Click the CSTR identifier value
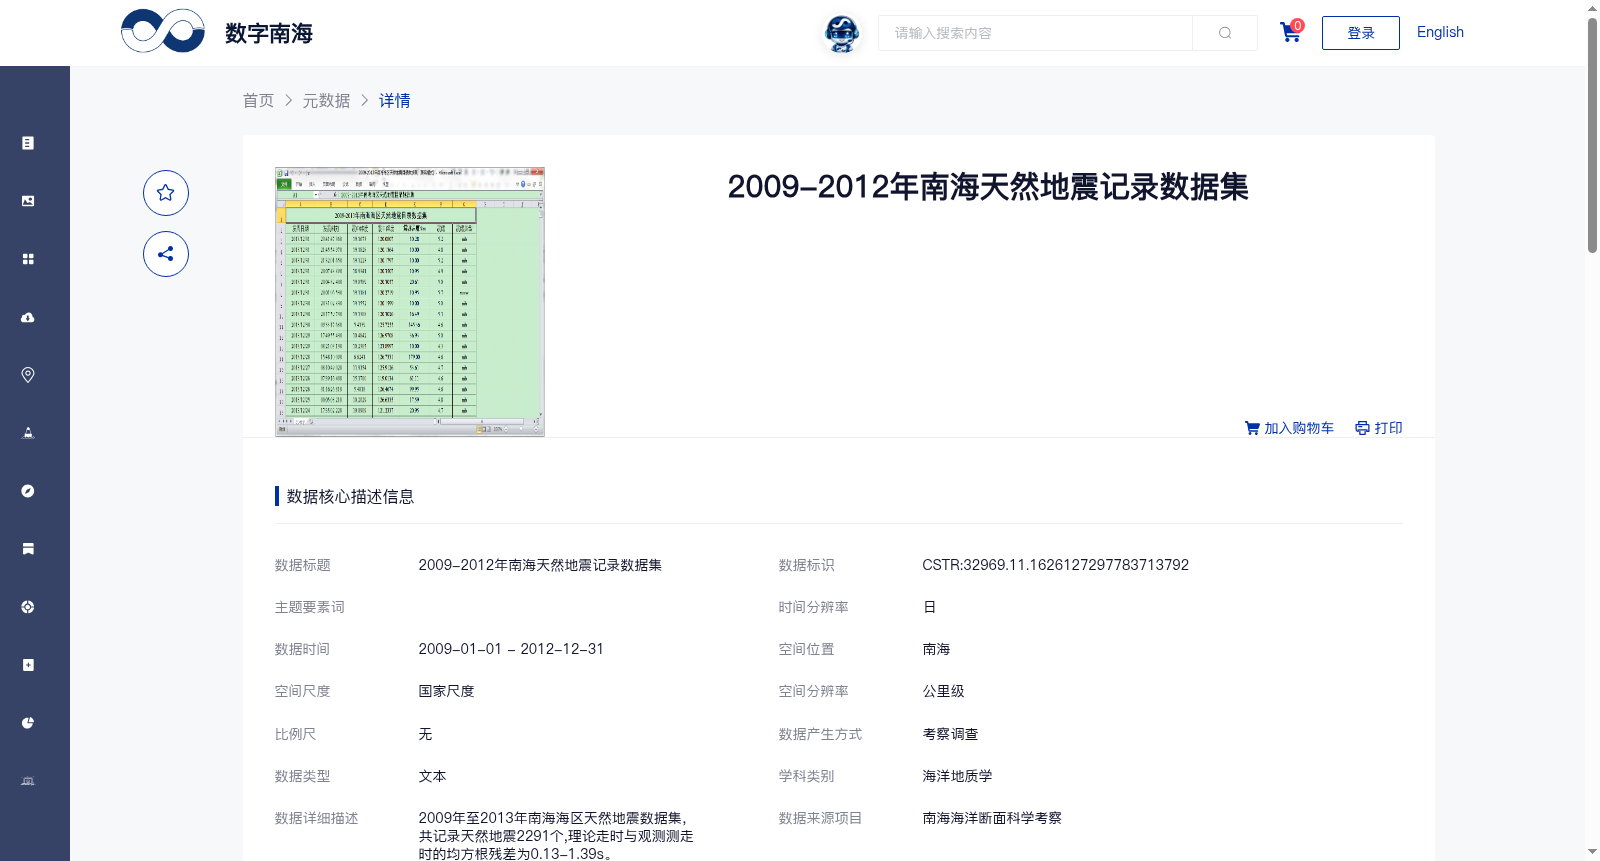Image resolution: width=1600 pixels, height=861 pixels. click(1056, 565)
